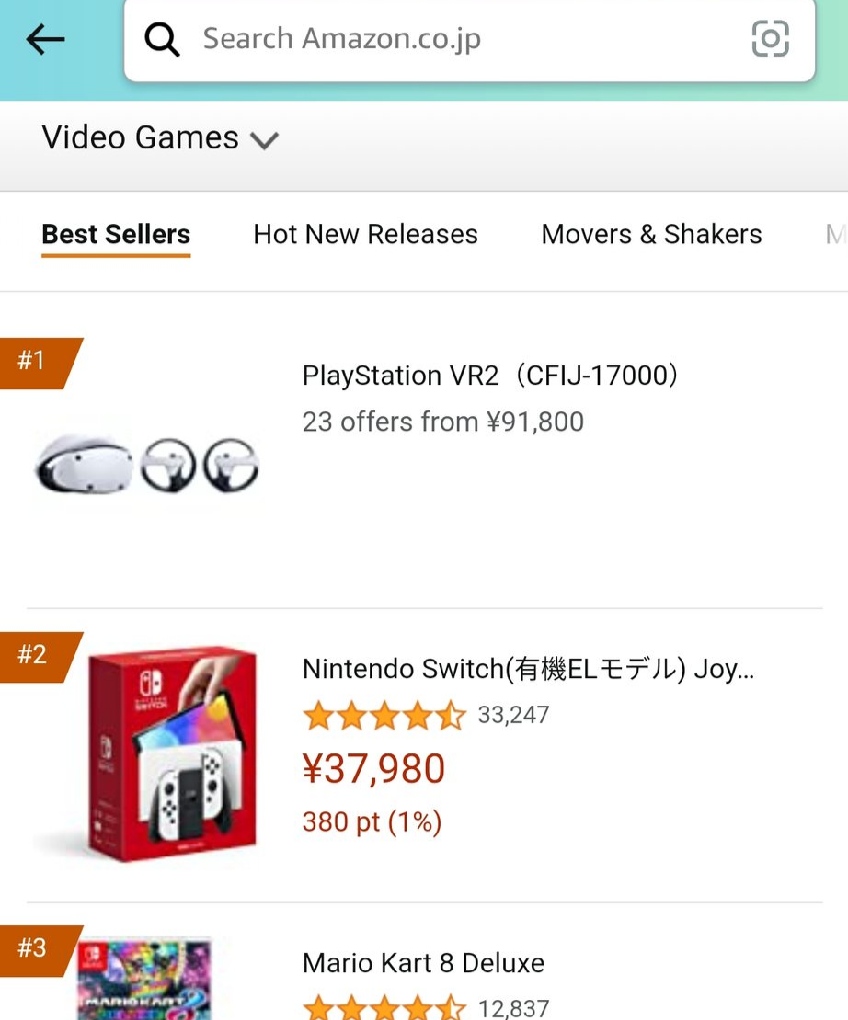Select the Best Sellers tab
The image size is (848, 1020).
point(116,234)
